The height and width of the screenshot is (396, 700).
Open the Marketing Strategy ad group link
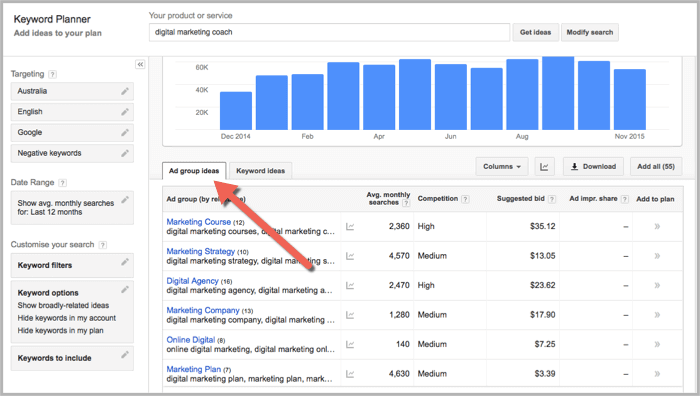(200, 251)
